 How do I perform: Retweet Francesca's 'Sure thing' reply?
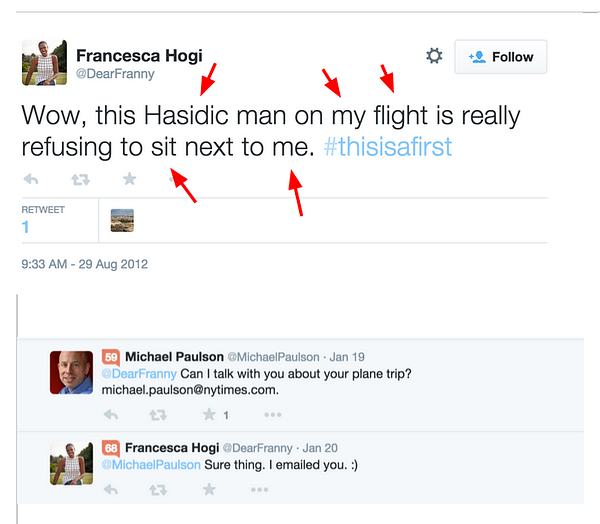click(158, 490)
